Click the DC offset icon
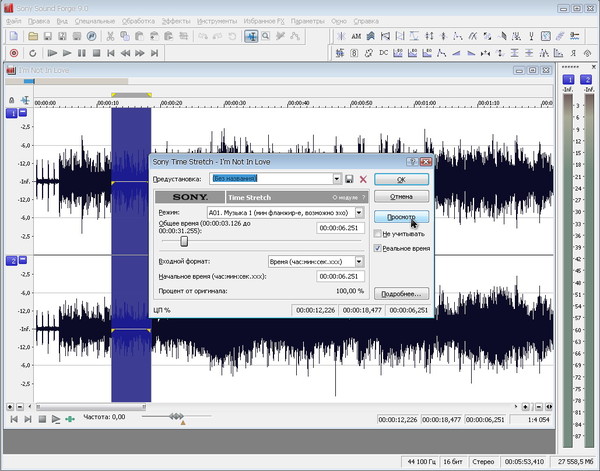The width and height of the screenshot is (600, 471). pos(383,53)
